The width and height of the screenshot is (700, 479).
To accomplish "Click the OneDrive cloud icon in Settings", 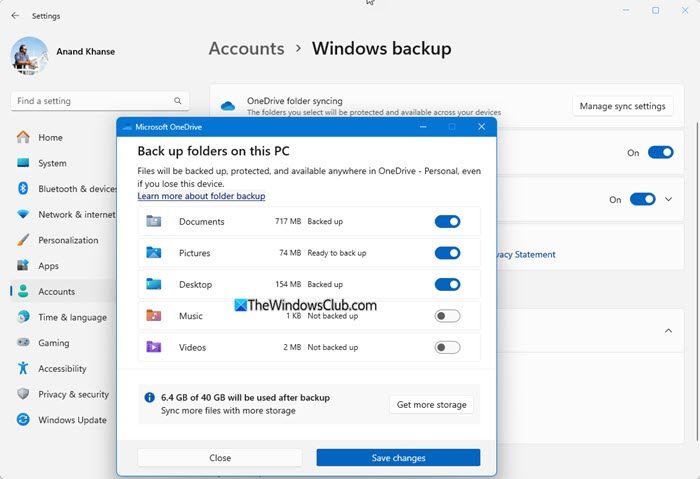I will (x=228, y=106).
